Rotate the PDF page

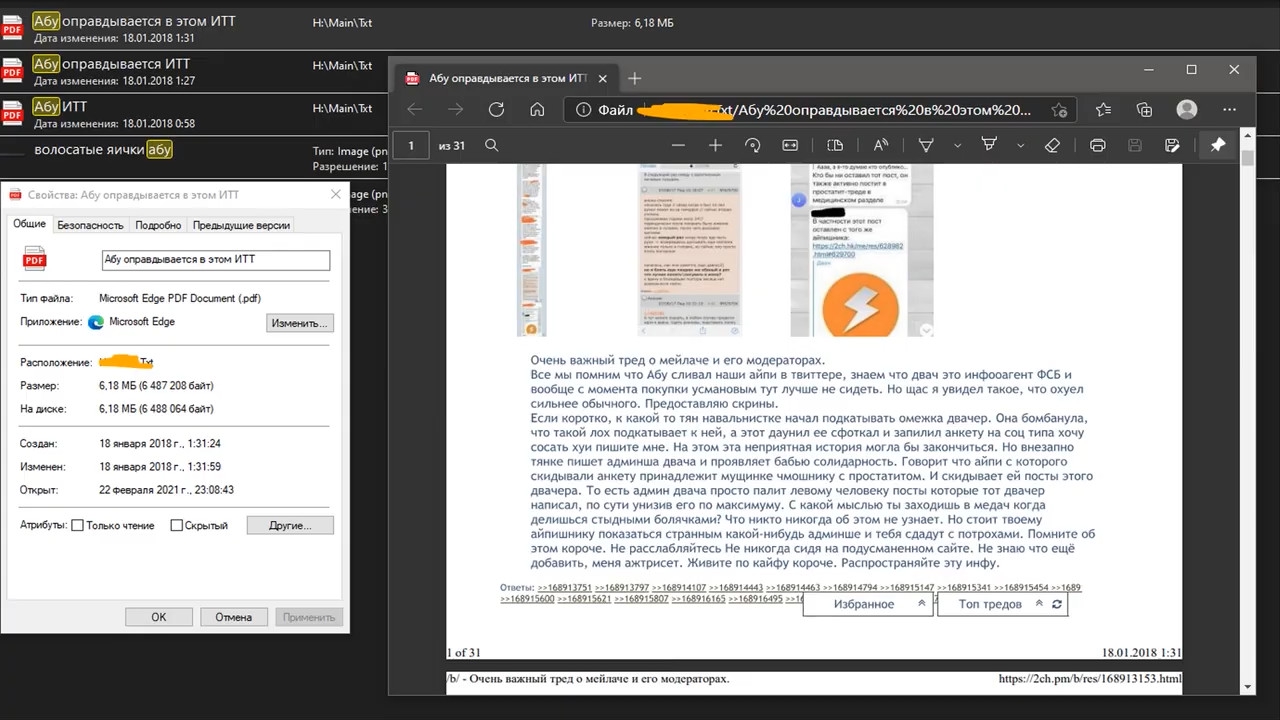(x=753, y=145)
